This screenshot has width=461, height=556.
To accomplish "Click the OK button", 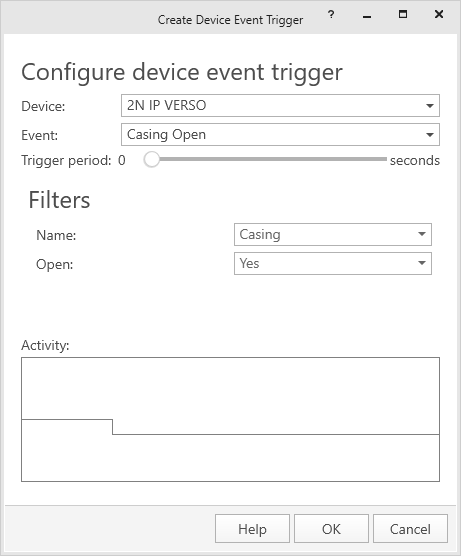I will pyautogui.click(x=331, y=529).
